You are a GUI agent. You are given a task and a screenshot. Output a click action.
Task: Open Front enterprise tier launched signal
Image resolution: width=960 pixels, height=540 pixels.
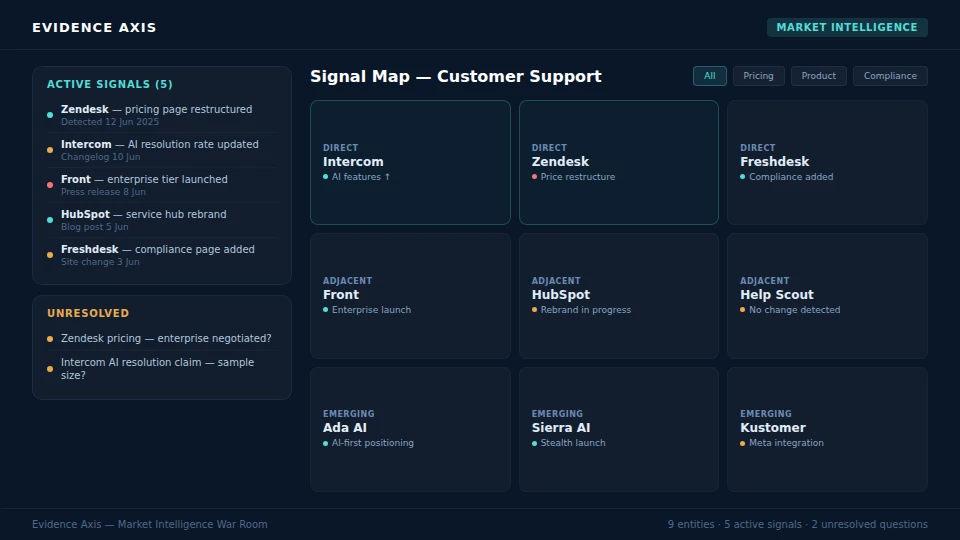pos(162,185)
